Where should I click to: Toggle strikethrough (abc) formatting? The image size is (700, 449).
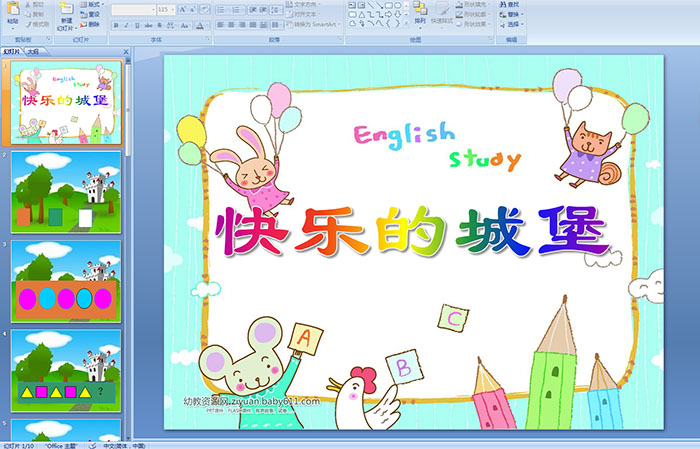[148, 25]
